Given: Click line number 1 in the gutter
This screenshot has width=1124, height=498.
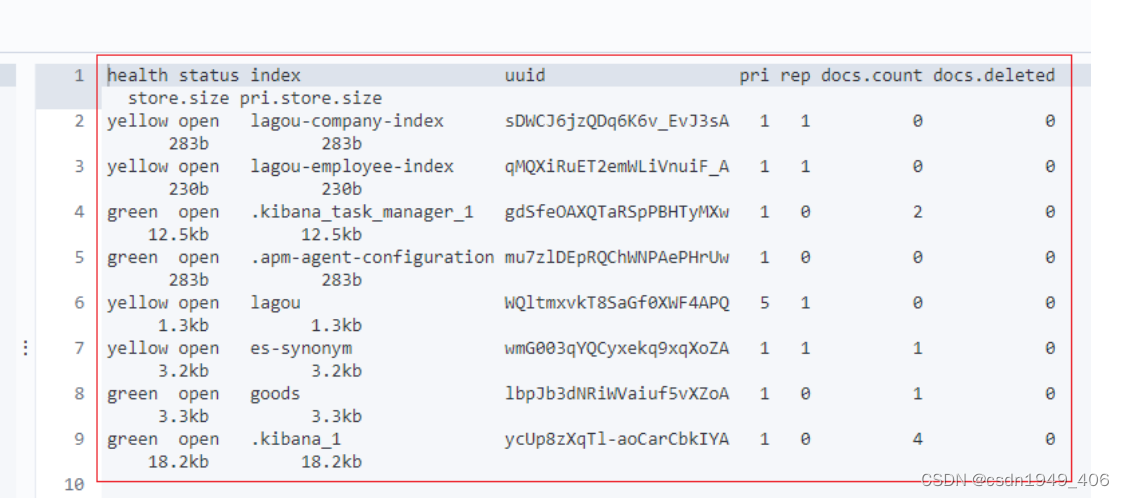Looking at the screenshot, I should [80, 75].
